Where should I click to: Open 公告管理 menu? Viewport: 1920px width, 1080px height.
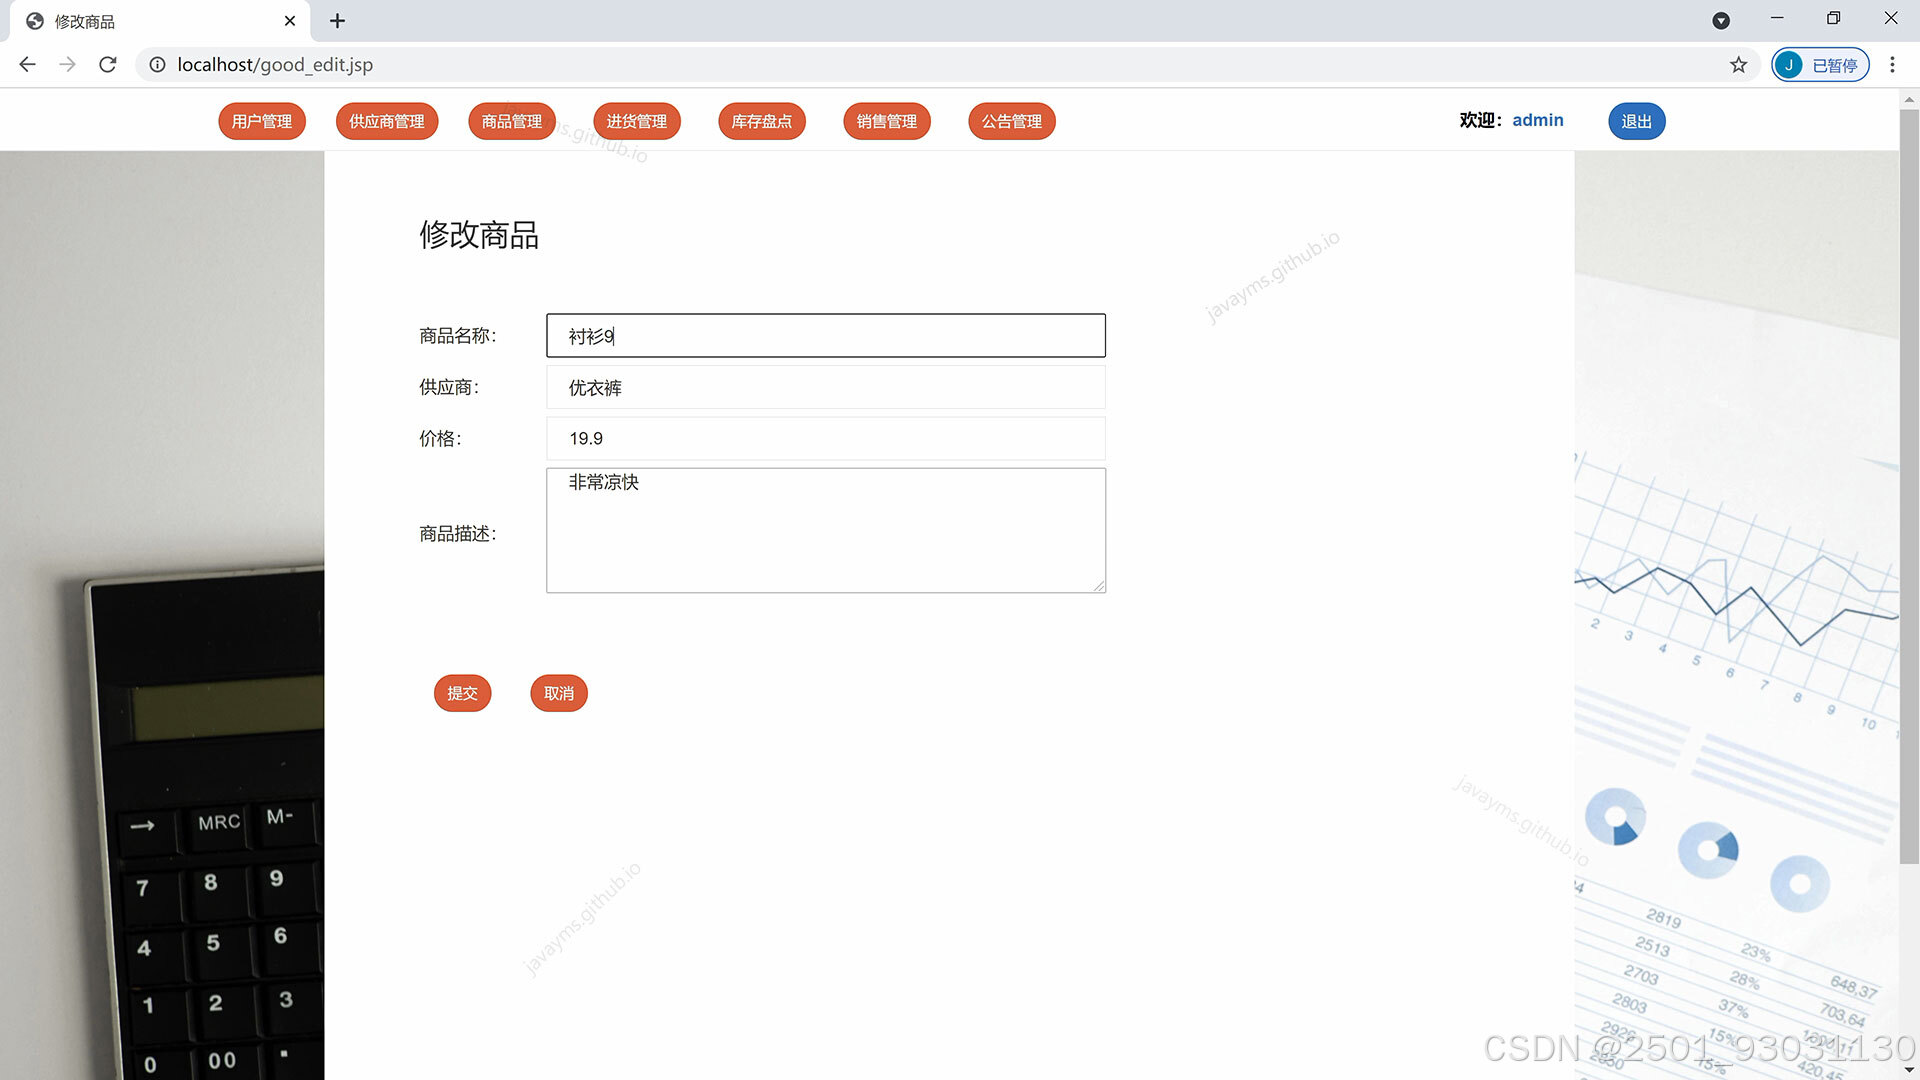tap(1012, 121)
